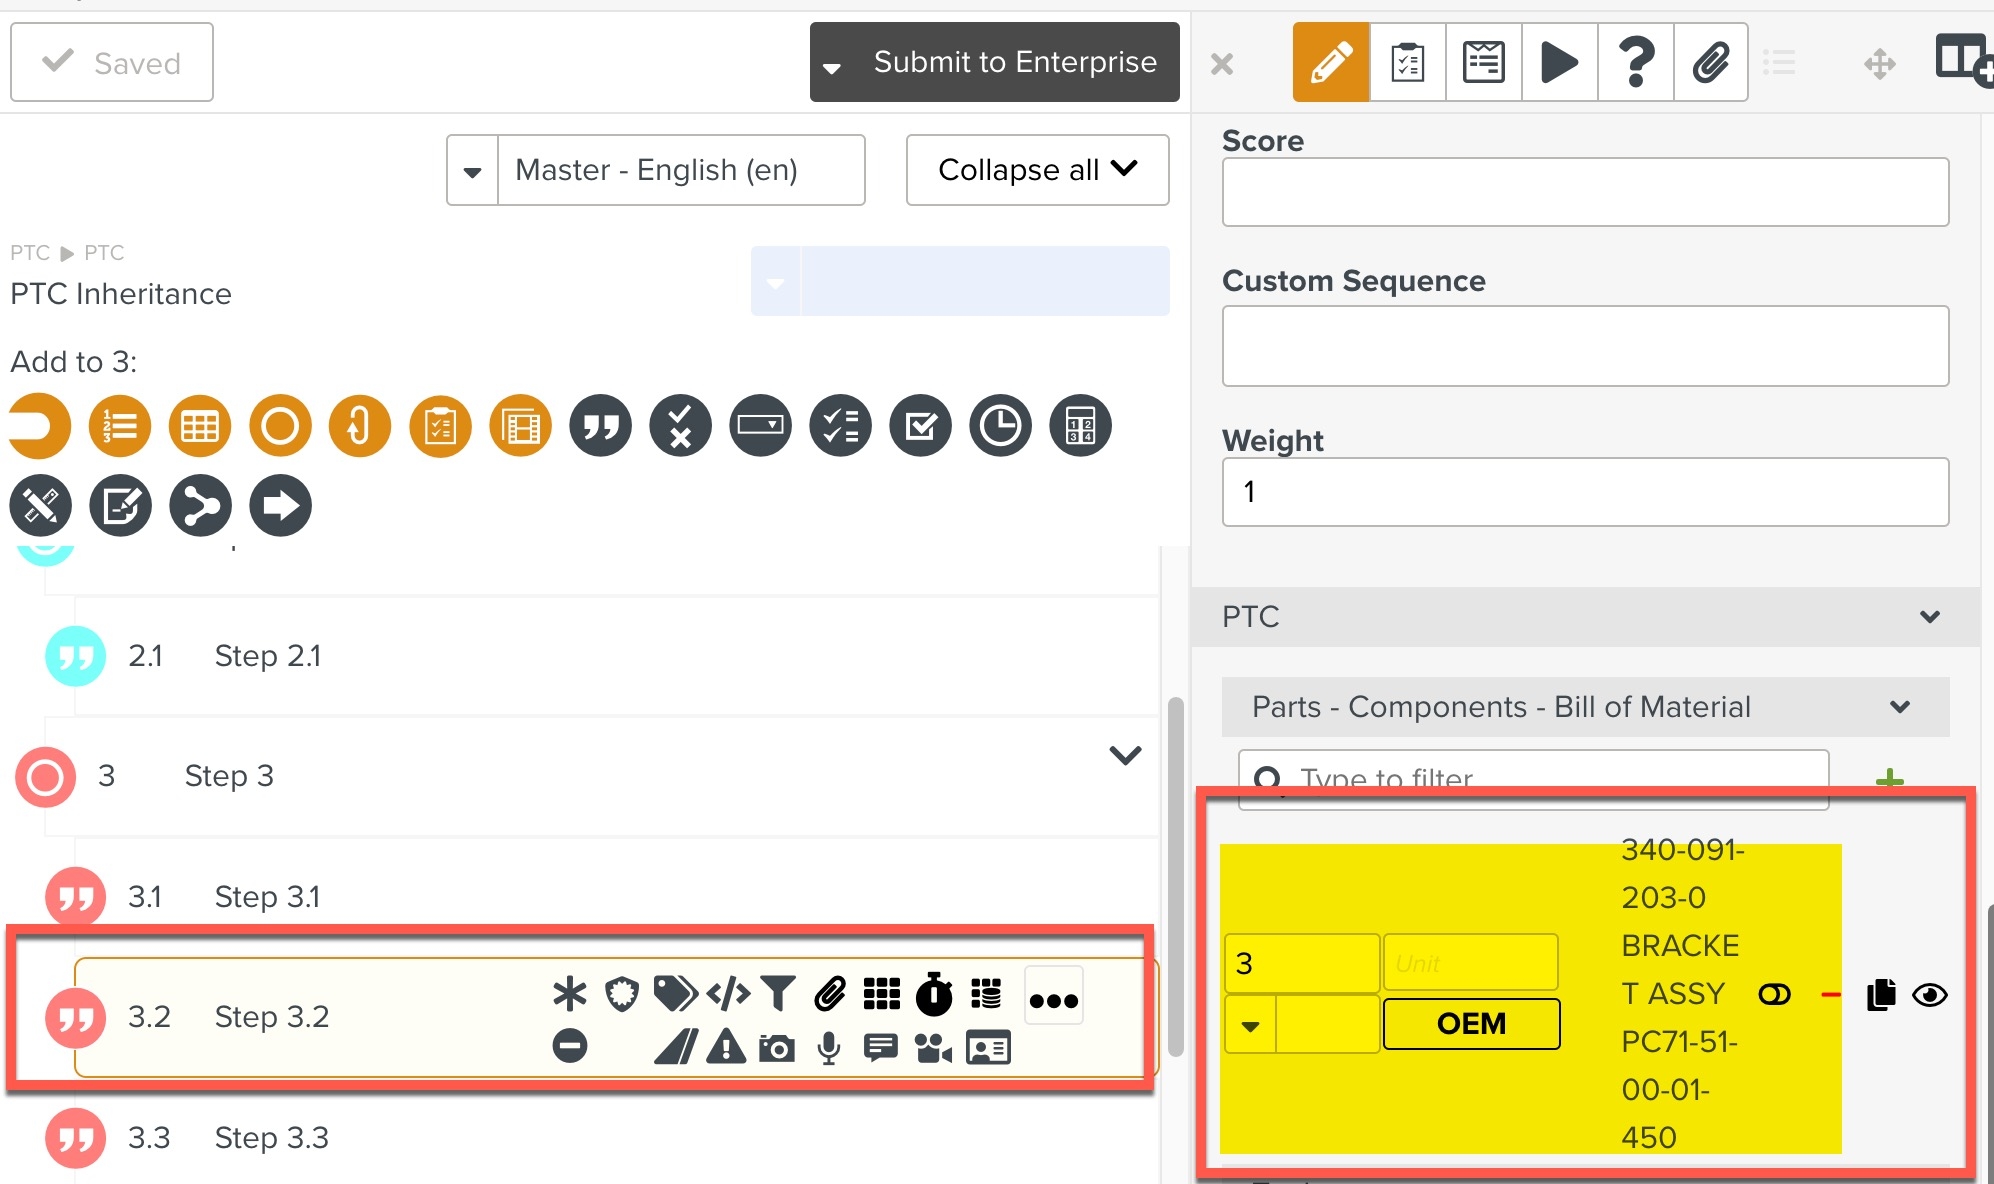The height and width of the screenshot is (1184, 1994).
Task: Open the ellipsis more-options on Step 3.2
Action: pyautogui.click(x=1053, y=994)
